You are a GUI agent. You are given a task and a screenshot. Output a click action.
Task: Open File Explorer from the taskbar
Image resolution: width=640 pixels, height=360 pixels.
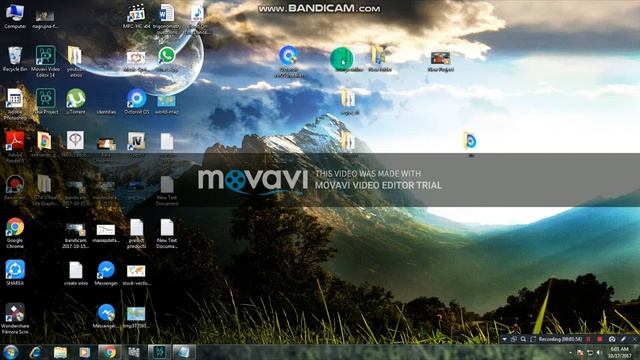point(60,352)
